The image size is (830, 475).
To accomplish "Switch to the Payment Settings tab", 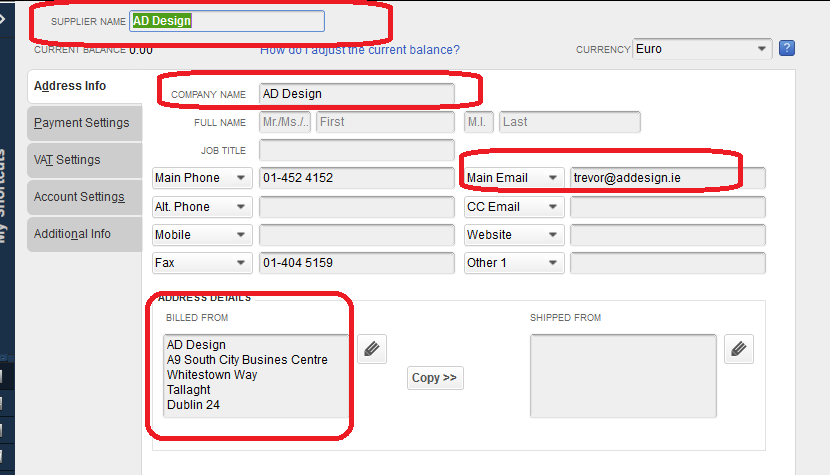I will [85, 123].
